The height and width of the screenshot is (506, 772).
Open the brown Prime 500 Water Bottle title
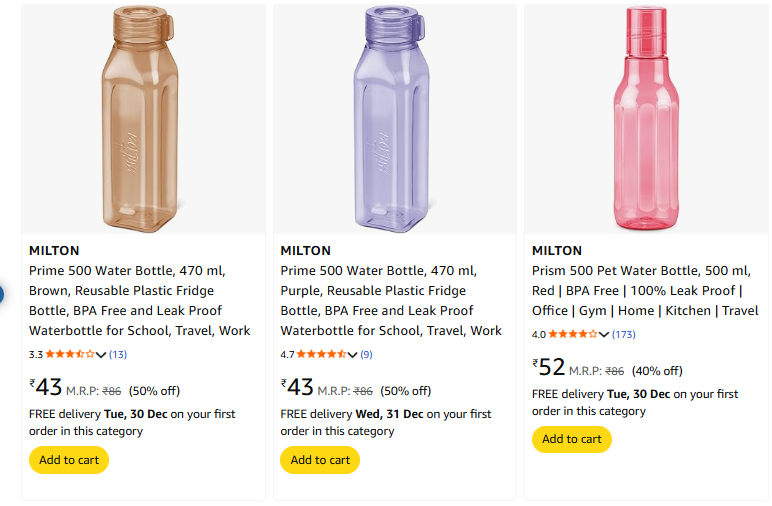(139, 300)
